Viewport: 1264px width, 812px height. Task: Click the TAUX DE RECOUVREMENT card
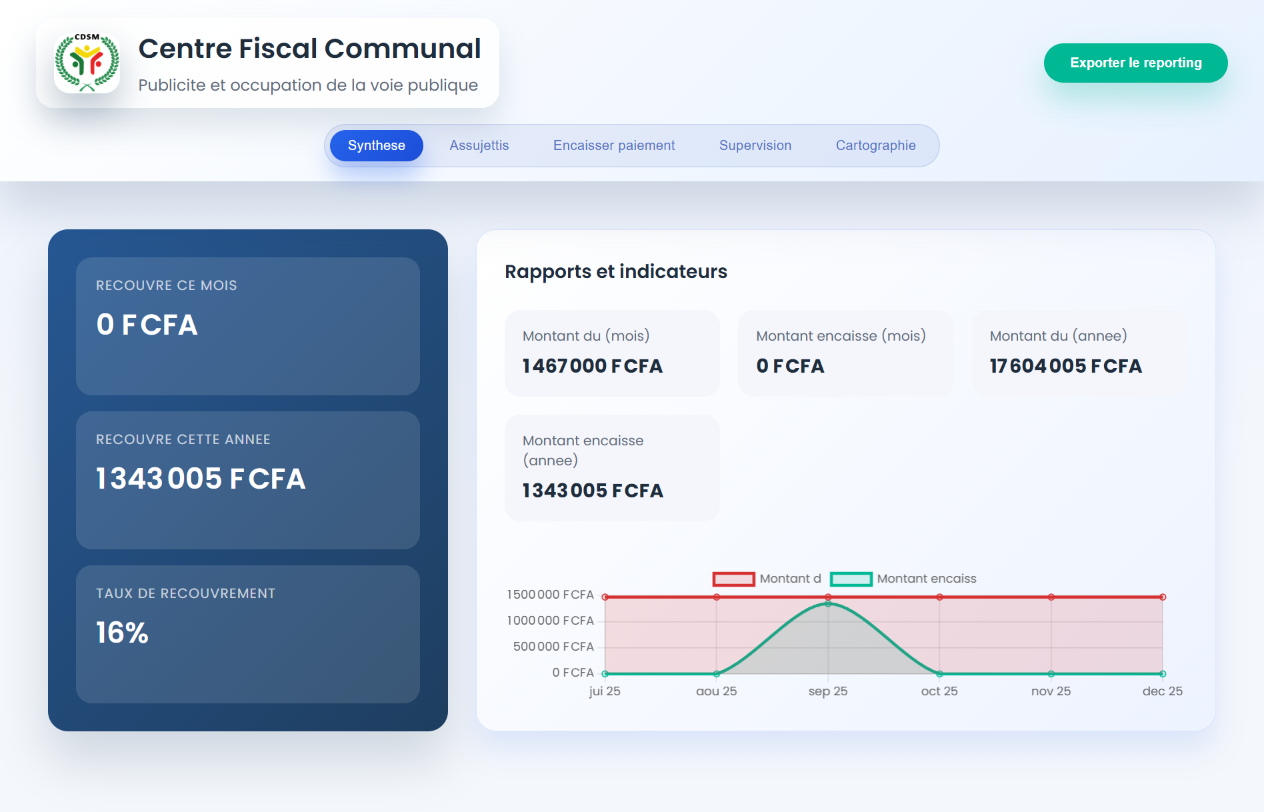coord(247,633)
